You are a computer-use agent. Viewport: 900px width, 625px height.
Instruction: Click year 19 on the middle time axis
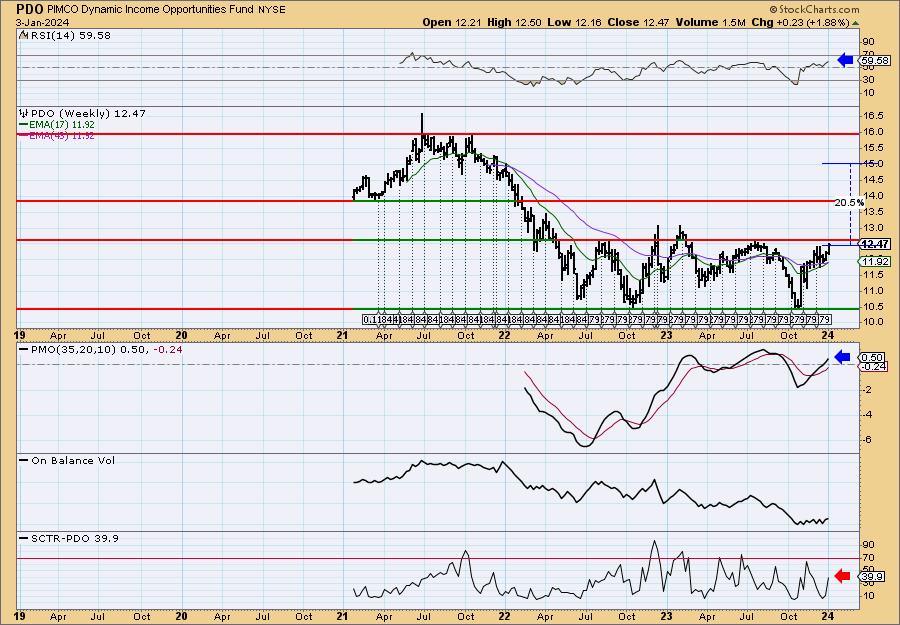pos(20,335)
